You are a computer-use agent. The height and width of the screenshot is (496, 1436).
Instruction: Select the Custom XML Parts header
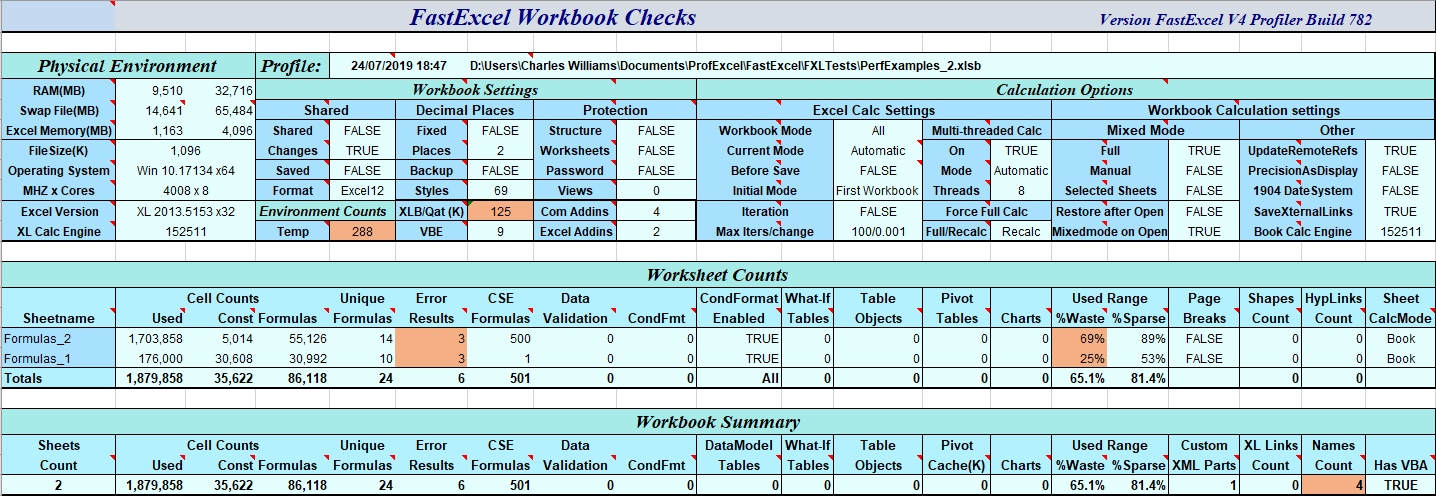pos(1204,455)
